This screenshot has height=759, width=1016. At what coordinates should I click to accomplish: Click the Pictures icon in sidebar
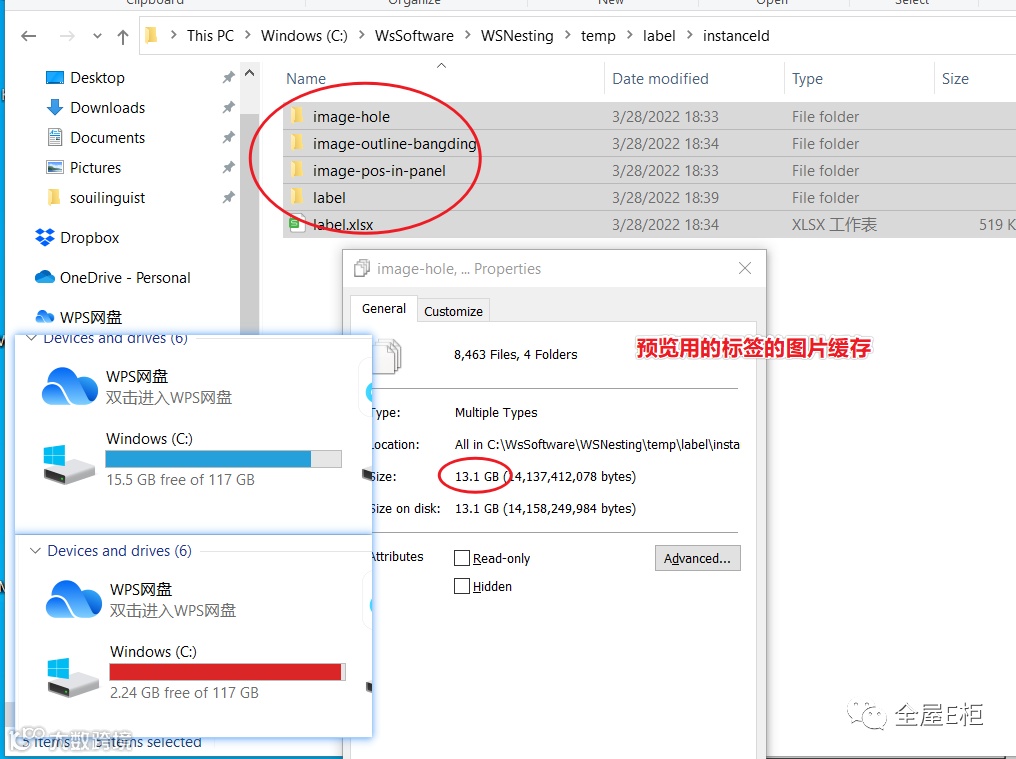click(x=55, y=167)
